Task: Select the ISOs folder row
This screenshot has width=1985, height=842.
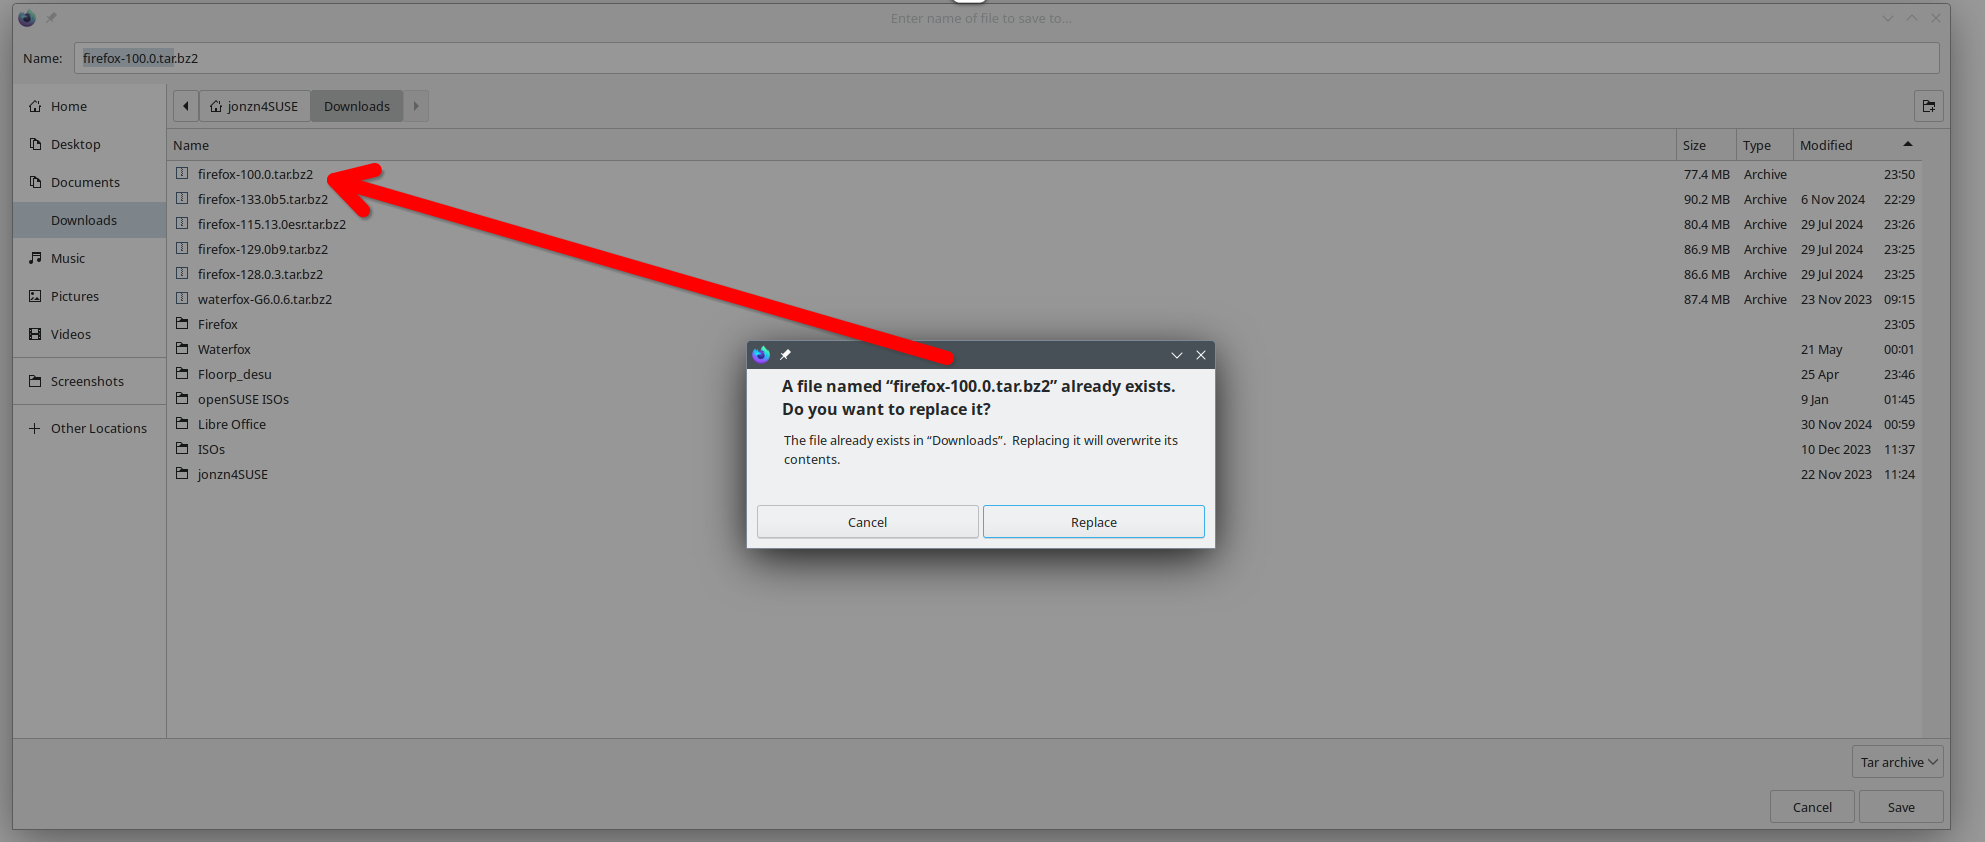Action: 1044,449
